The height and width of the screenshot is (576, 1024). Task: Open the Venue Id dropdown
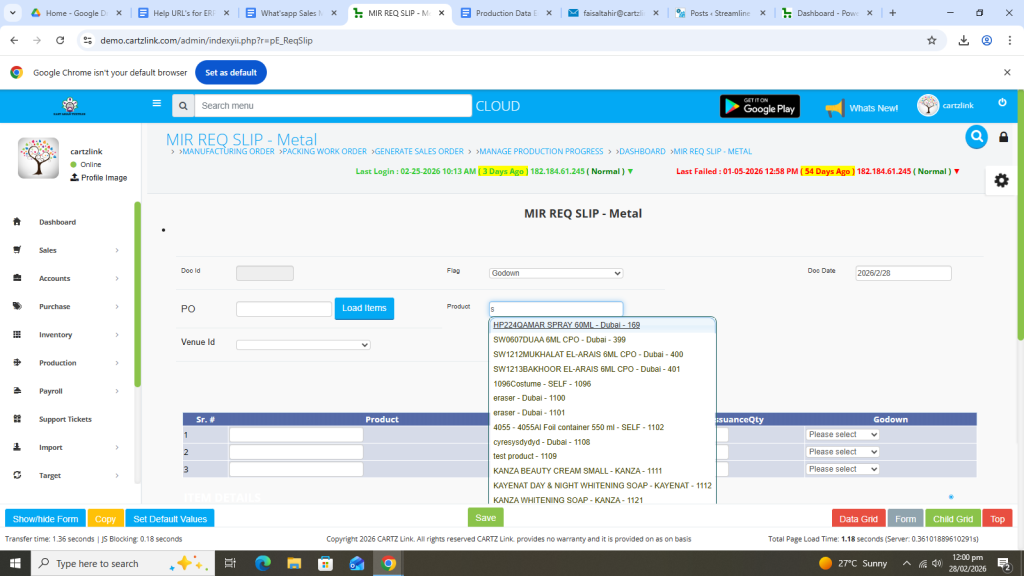pyautogui.click(x=303, y=345)
